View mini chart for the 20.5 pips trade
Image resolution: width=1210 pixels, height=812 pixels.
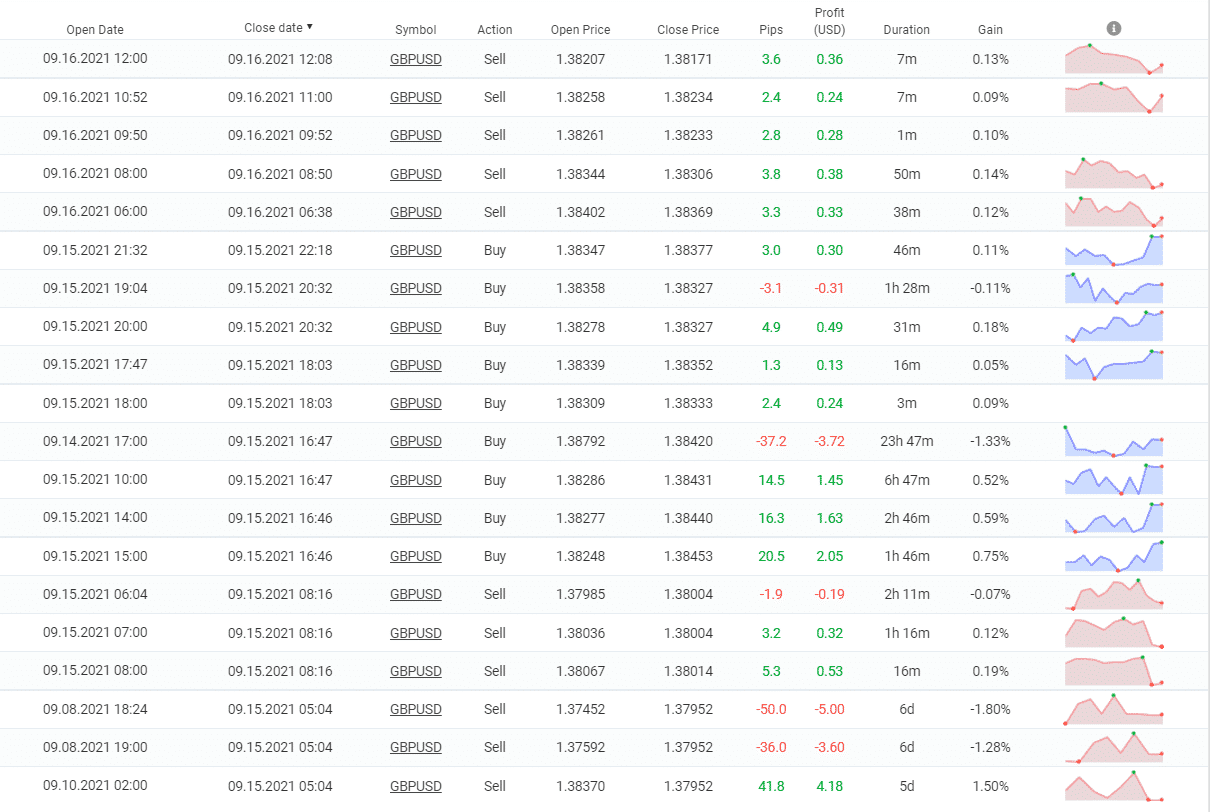1114,557
